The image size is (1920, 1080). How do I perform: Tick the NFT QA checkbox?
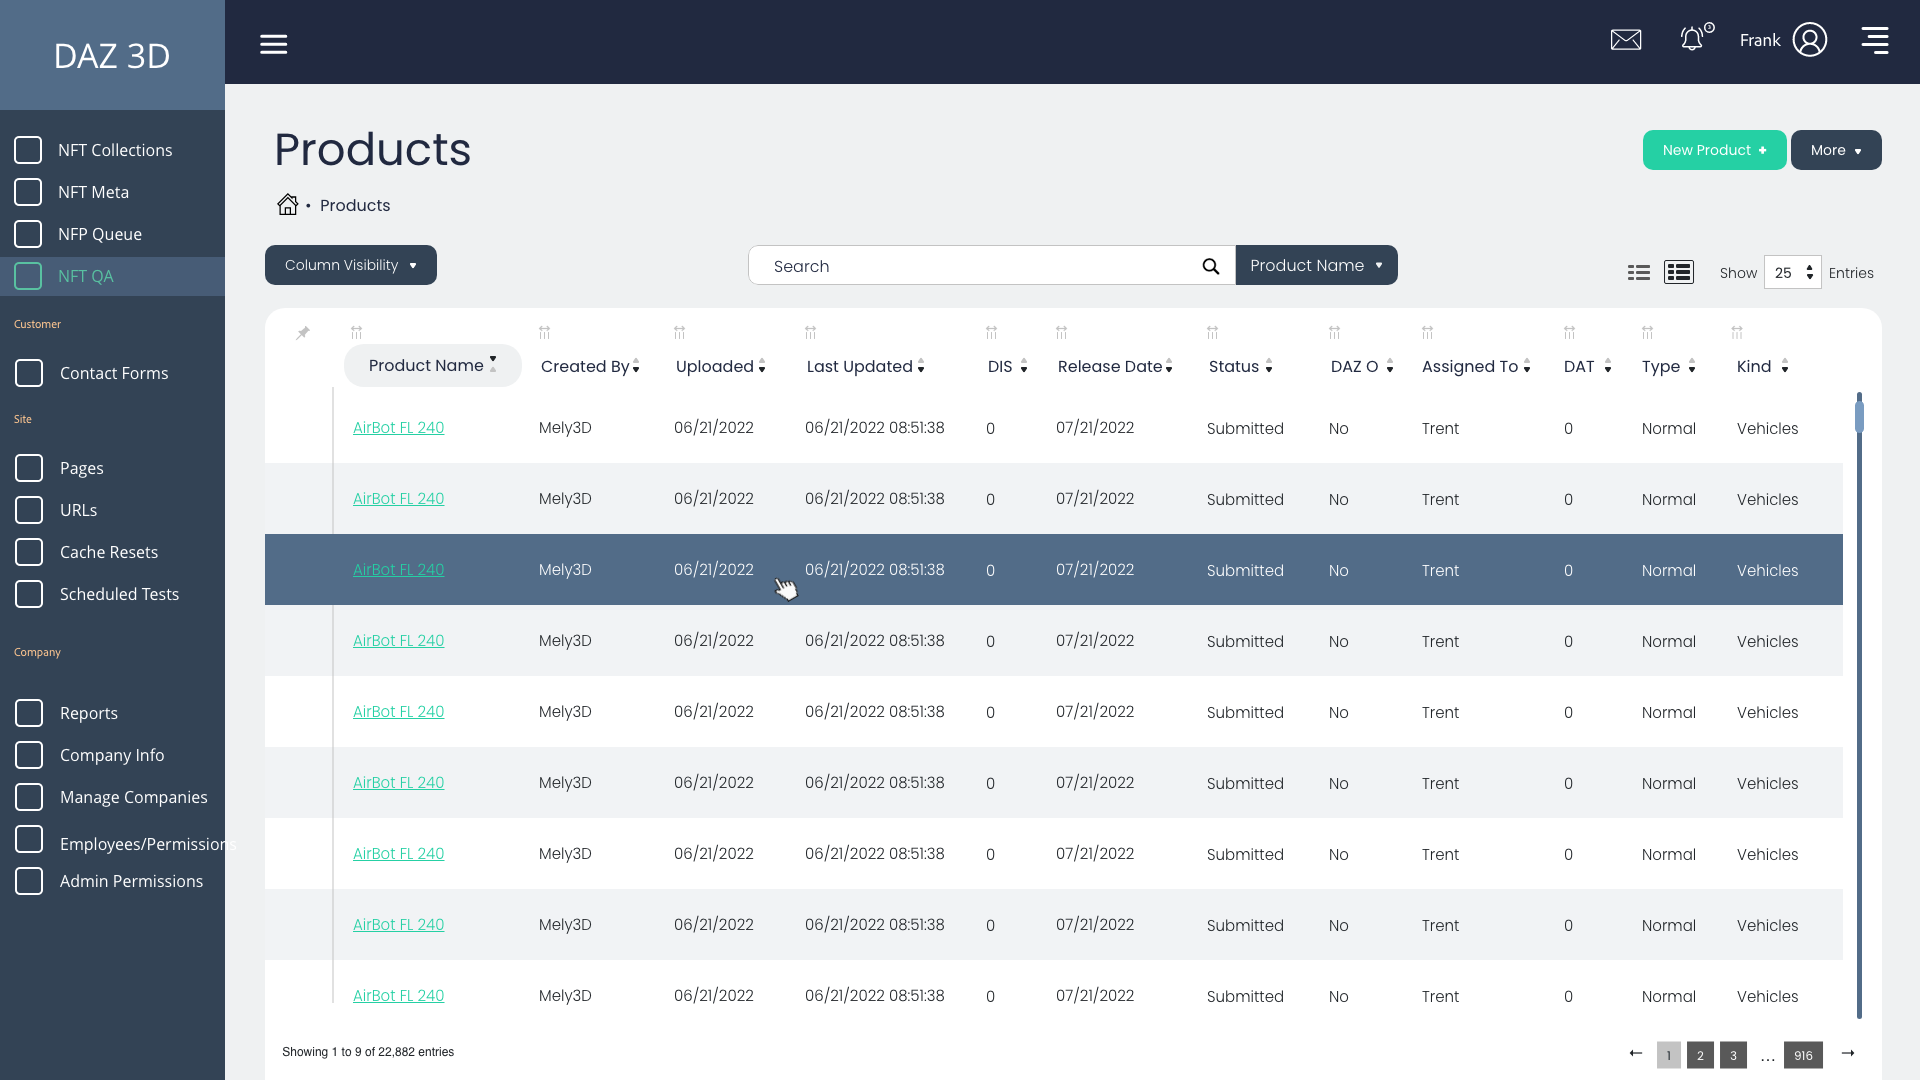point(28,276)
